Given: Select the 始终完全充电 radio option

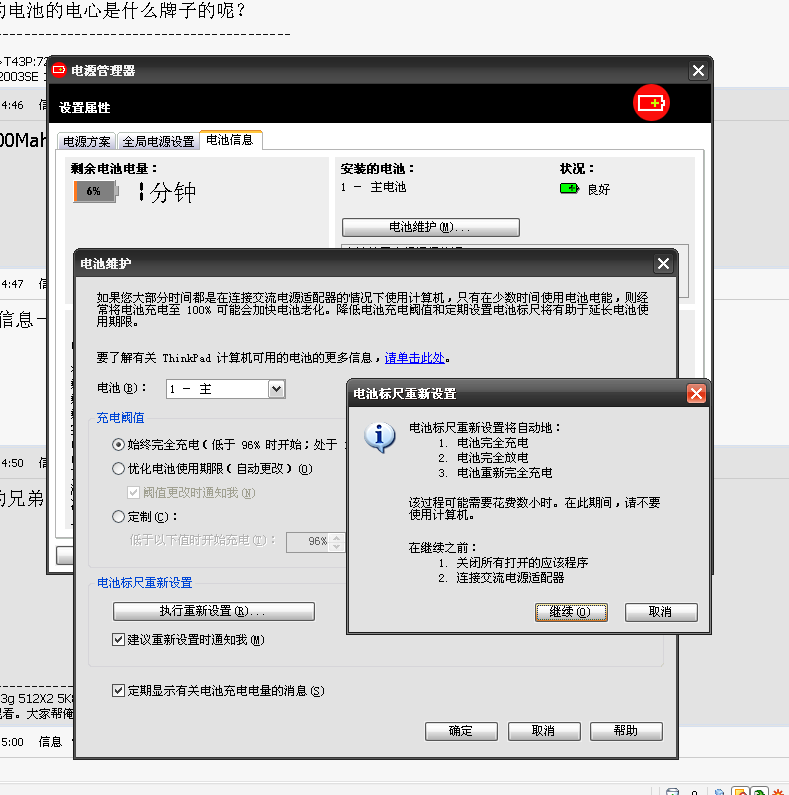Looking at the screenshot, I should point(120,443).
